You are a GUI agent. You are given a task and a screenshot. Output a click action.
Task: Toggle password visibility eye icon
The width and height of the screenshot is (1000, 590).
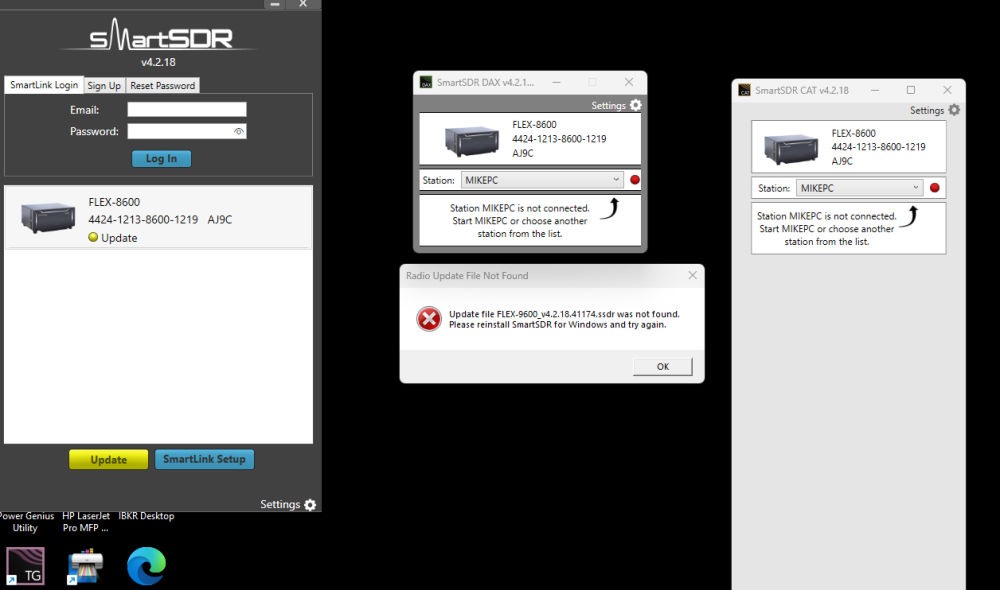point(239,131)
